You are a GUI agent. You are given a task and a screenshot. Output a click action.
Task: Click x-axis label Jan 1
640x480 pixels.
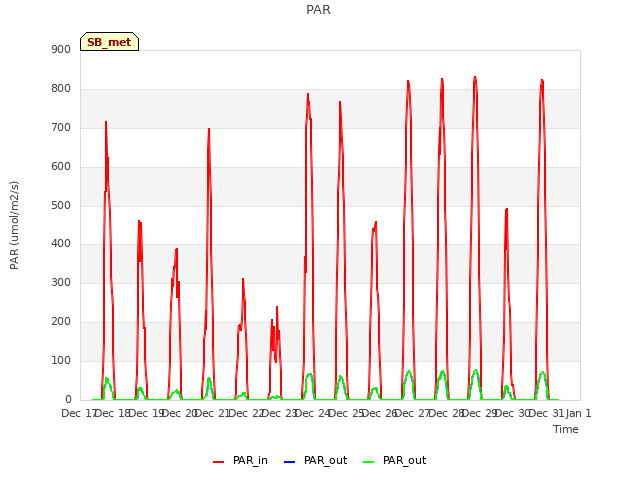click(x=578, y=413)
